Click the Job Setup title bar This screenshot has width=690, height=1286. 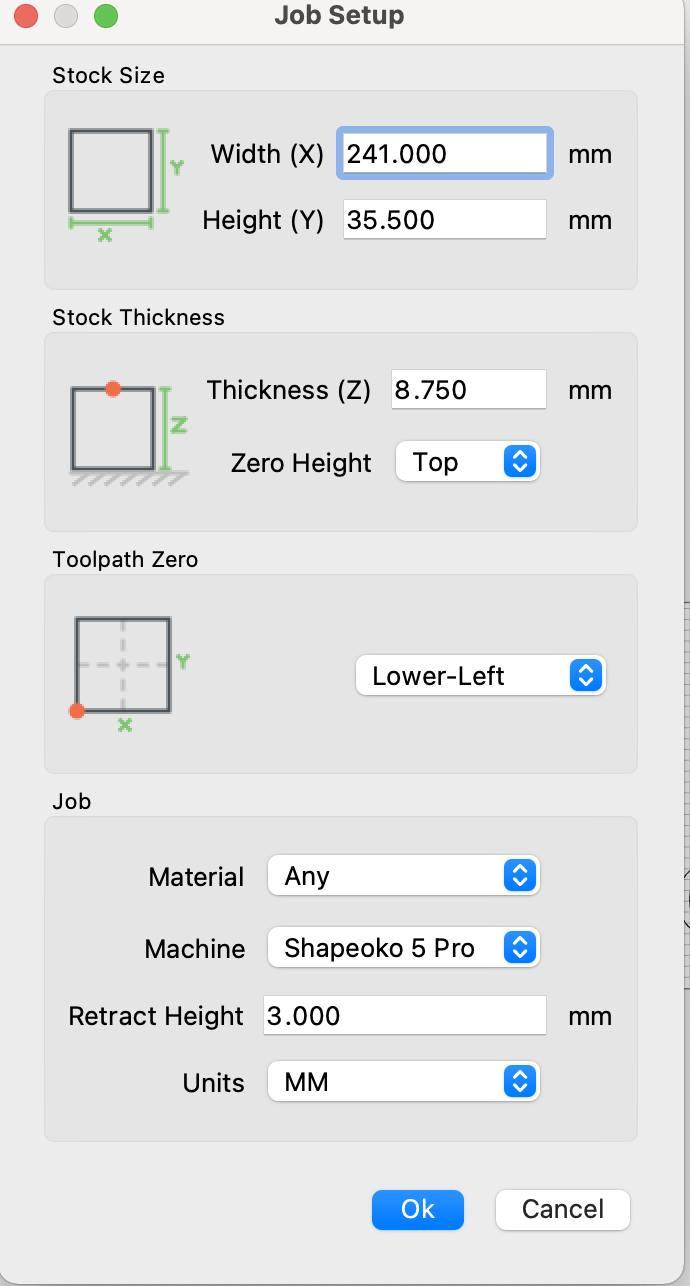[339, 16]
